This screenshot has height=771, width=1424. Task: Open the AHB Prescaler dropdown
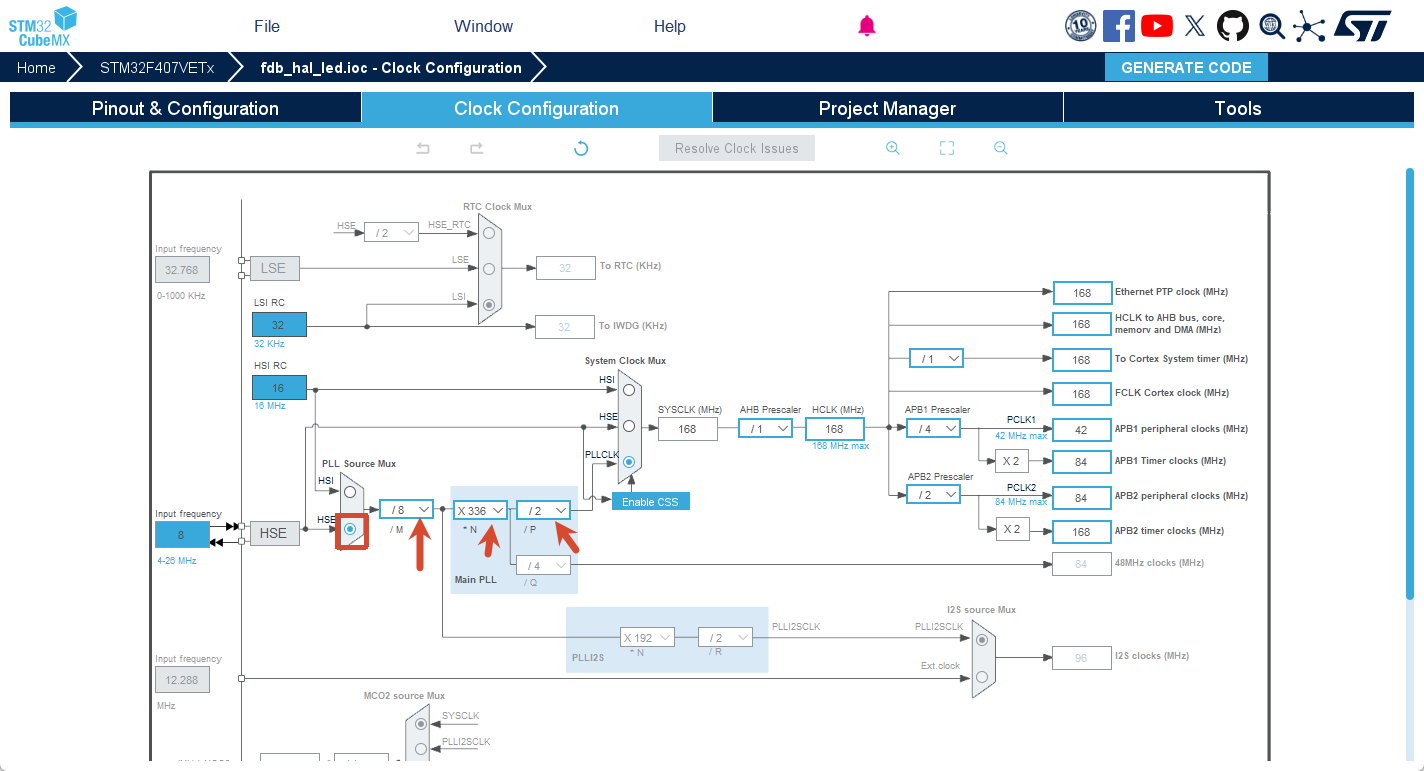point(765,428)
